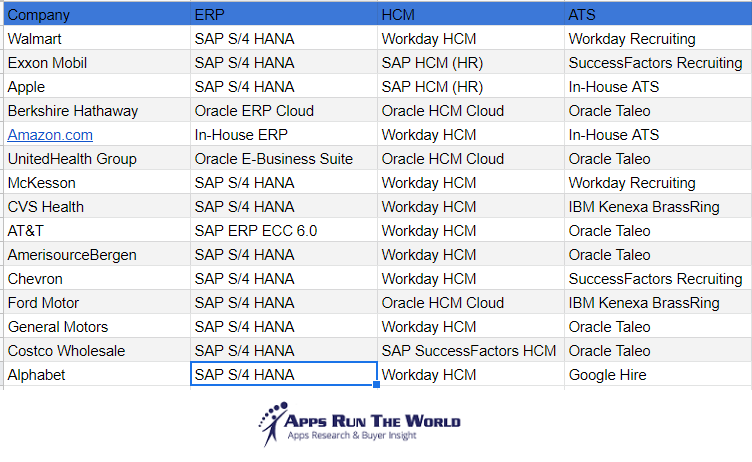The height and width of the screenshot is (462, 752).
Task: Click McKesson's Workday Recruiting cell
Action: [658, 182]
